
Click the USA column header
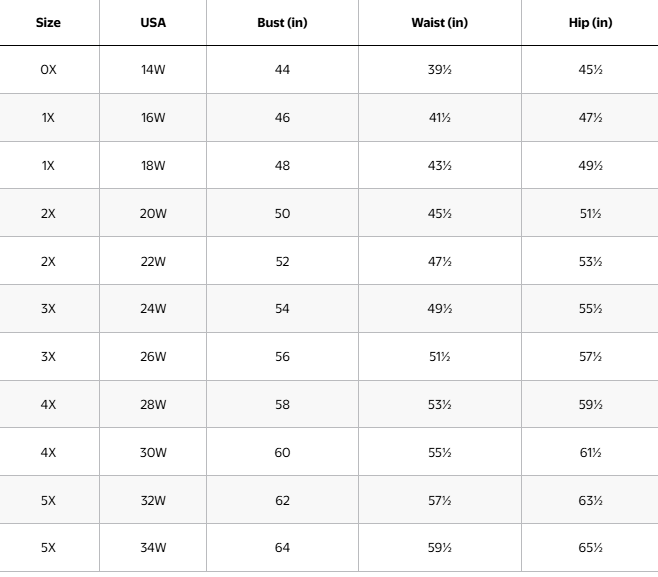153,23
